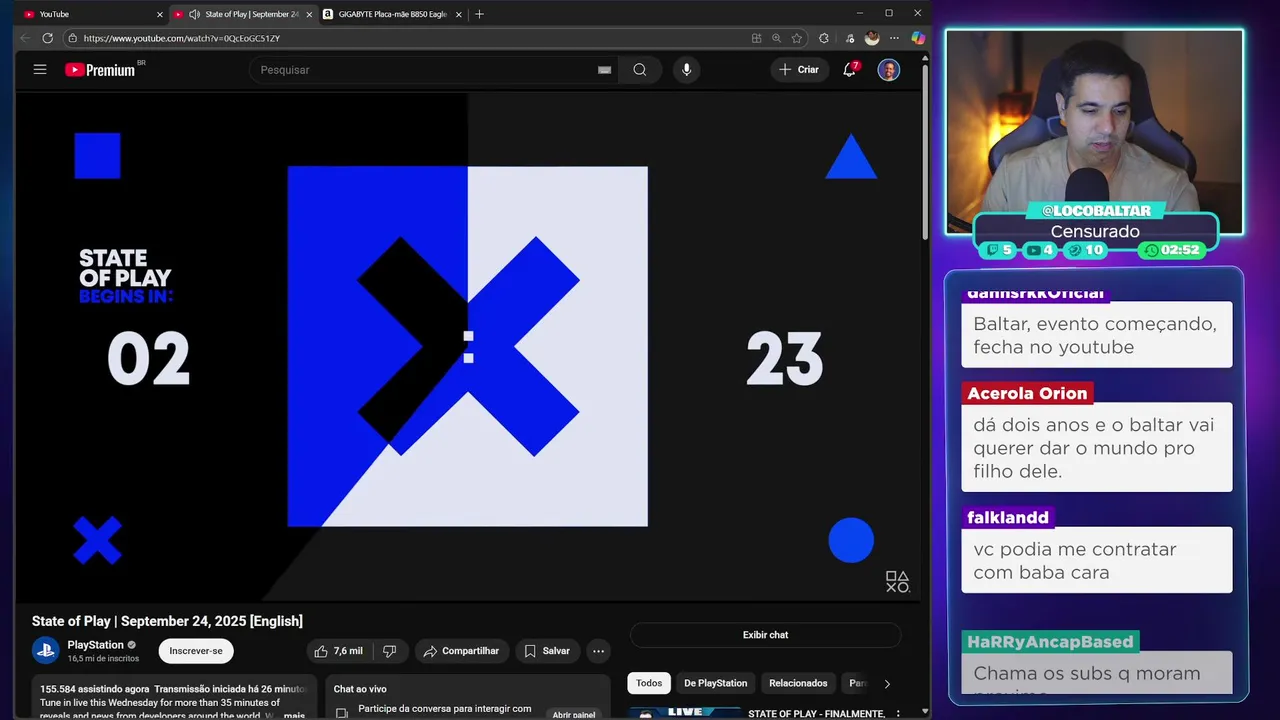
Task: Expand the description with ...mais
Action: (x=294, y=715)
